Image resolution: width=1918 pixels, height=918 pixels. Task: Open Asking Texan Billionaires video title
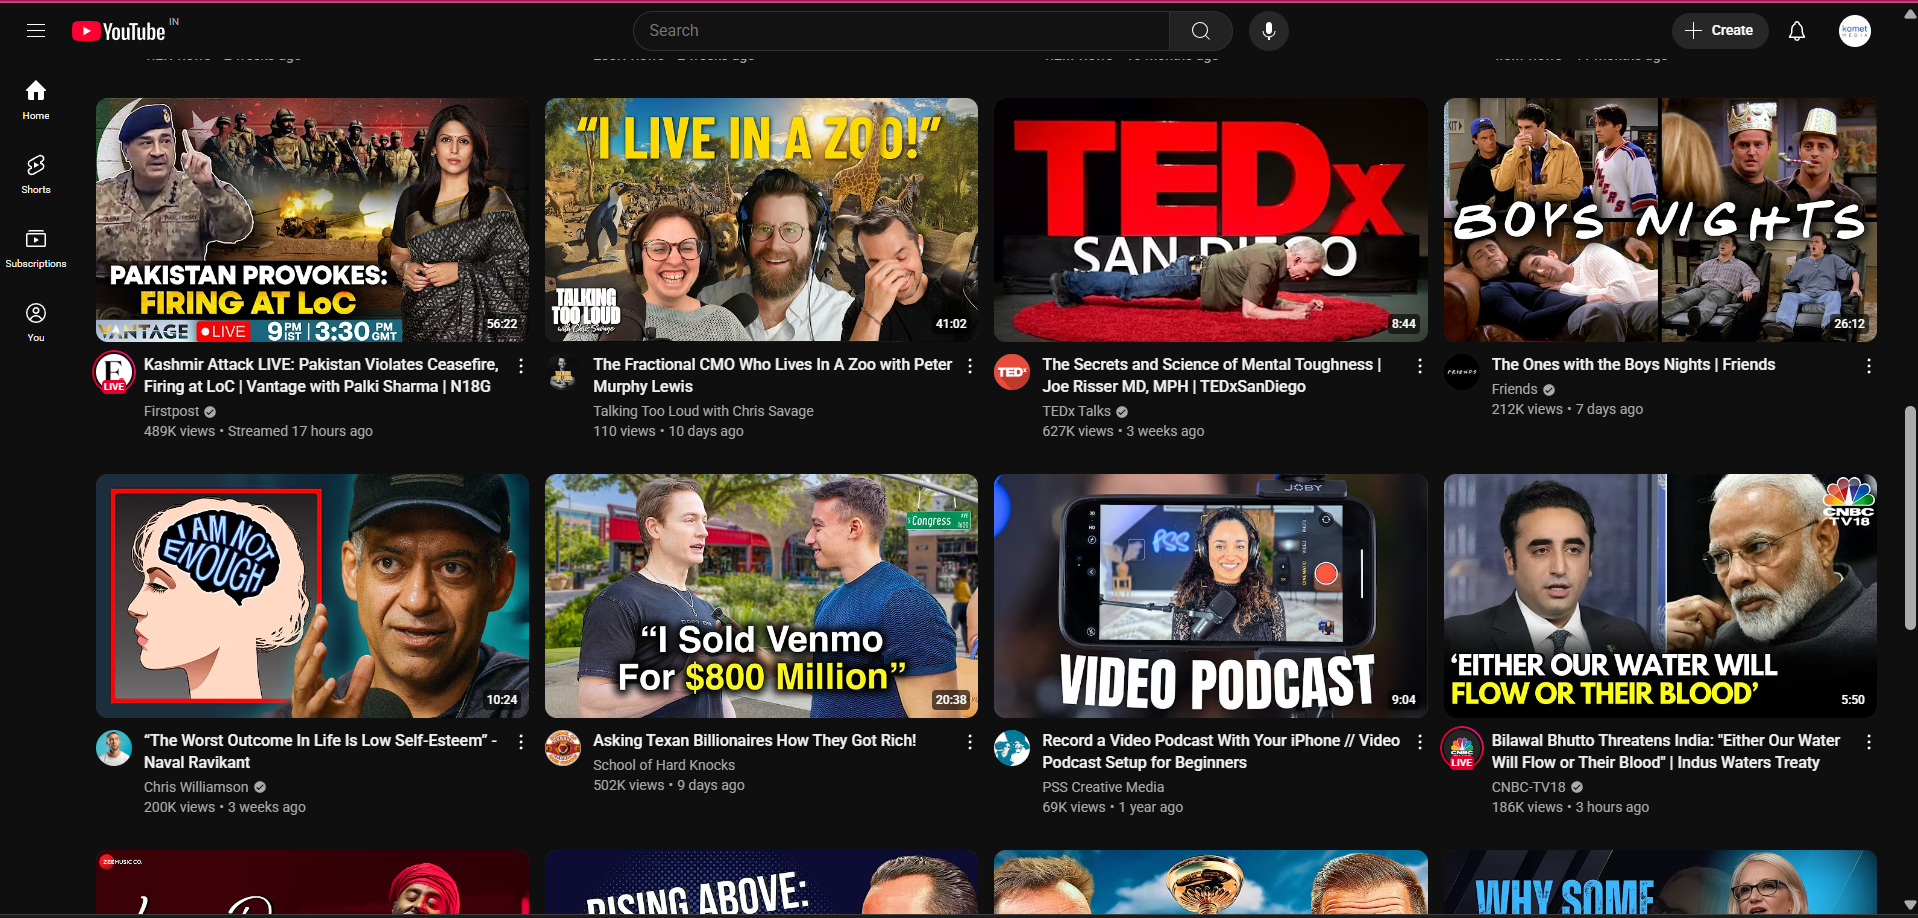click(754, 741)
